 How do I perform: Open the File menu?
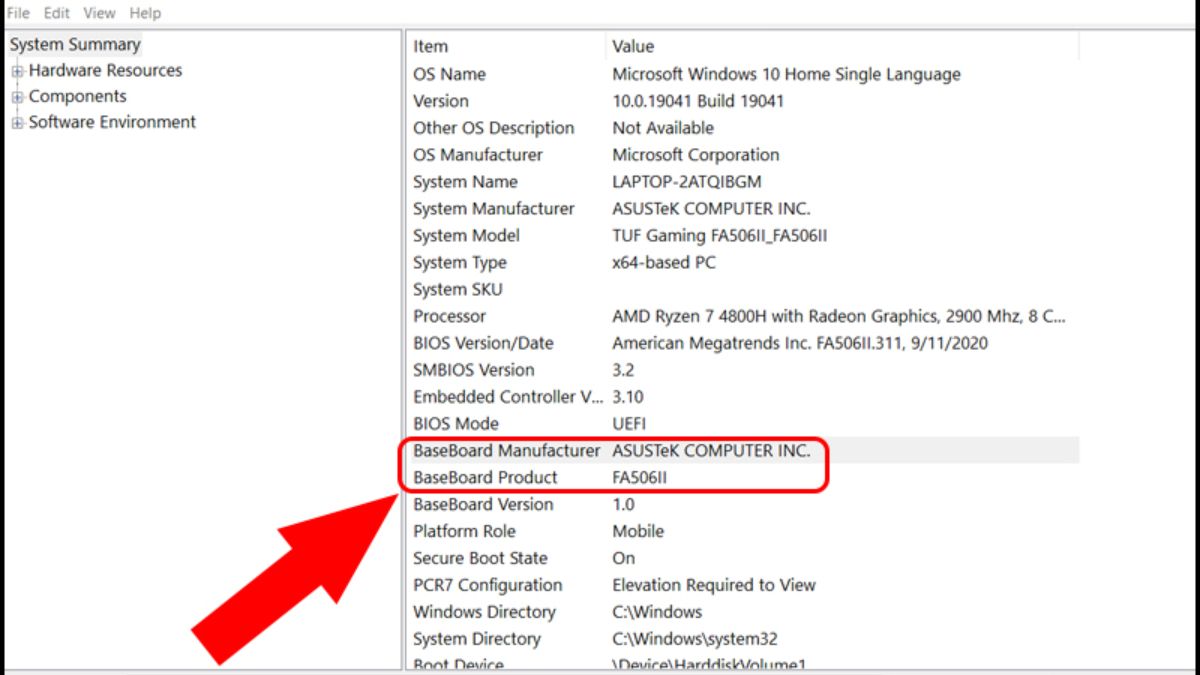[x=18, y=13]
